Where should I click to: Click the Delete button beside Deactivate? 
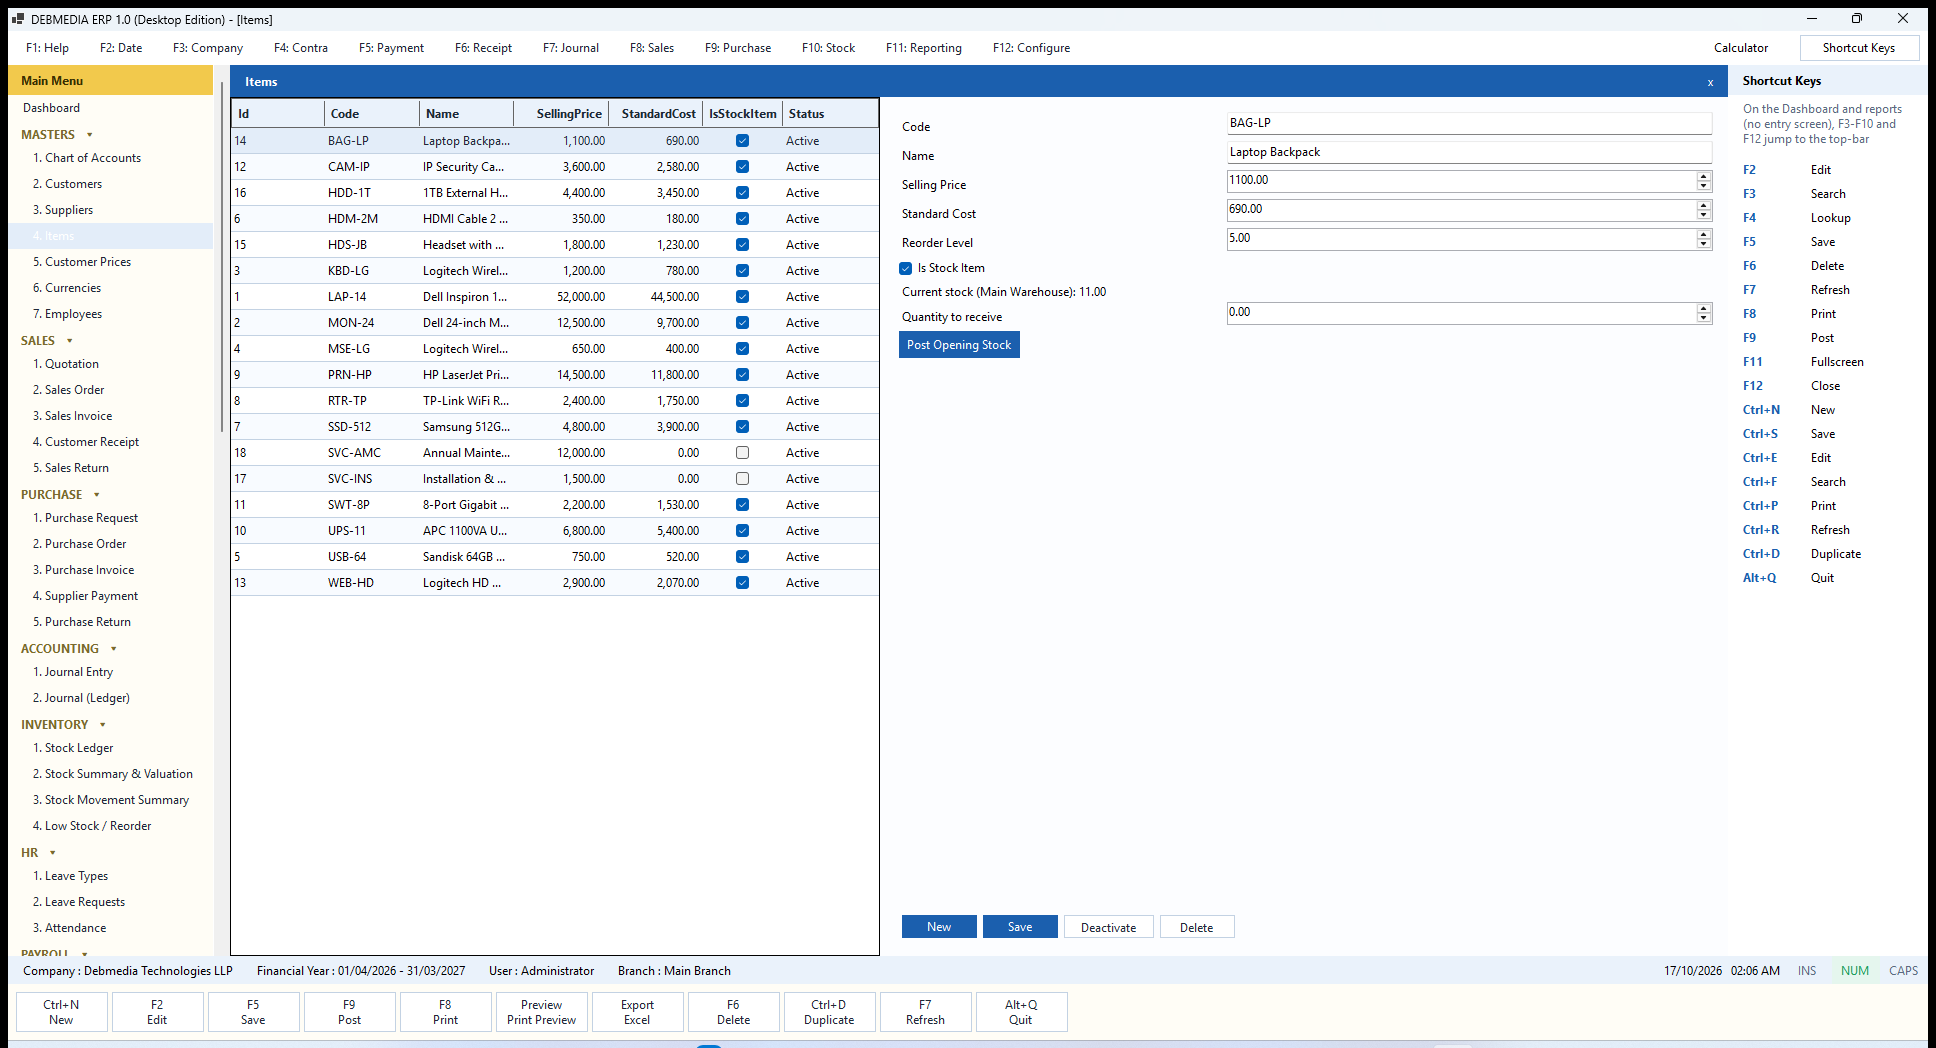[1197, 927]
